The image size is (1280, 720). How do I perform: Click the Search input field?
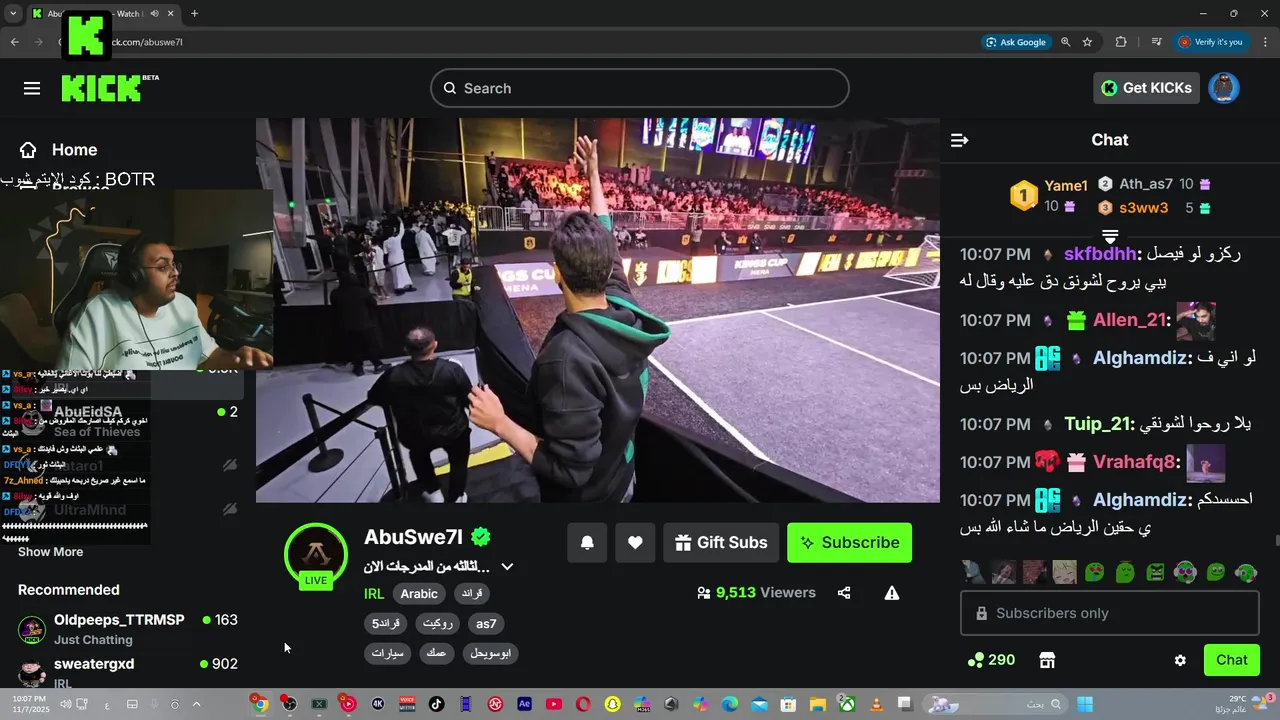(x=640, y=88)
